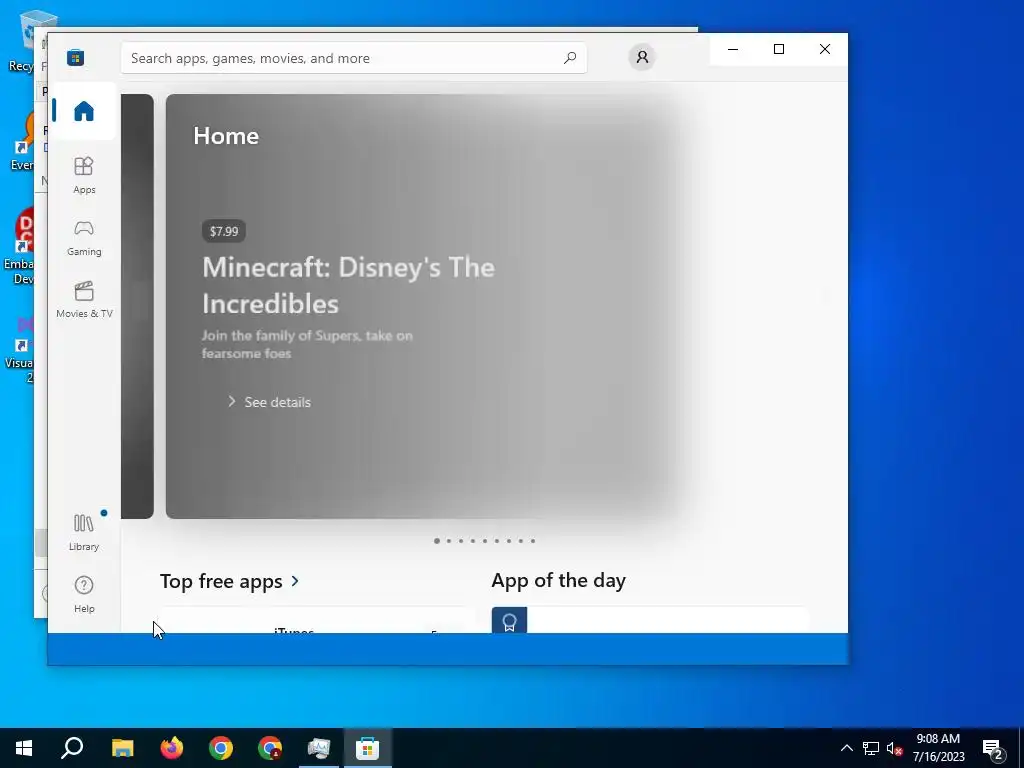Viewport: 1024px width, 768px height.
Task: Close the Microsoft Store window
Action: pyautogui.click(x=825, y=49)
